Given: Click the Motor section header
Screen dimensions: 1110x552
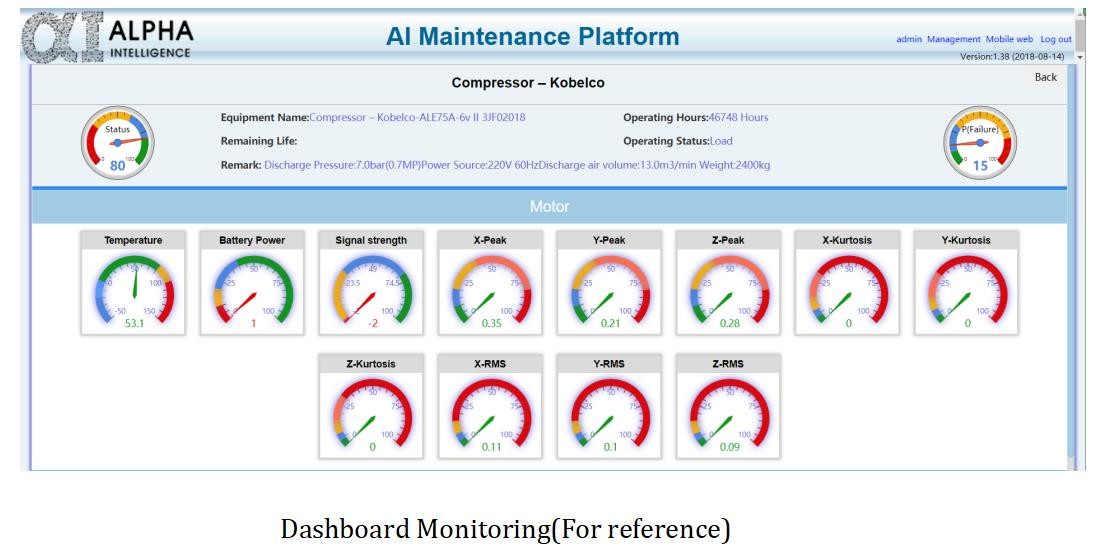Looking at the screenshot, I should [x=549, y=207].
